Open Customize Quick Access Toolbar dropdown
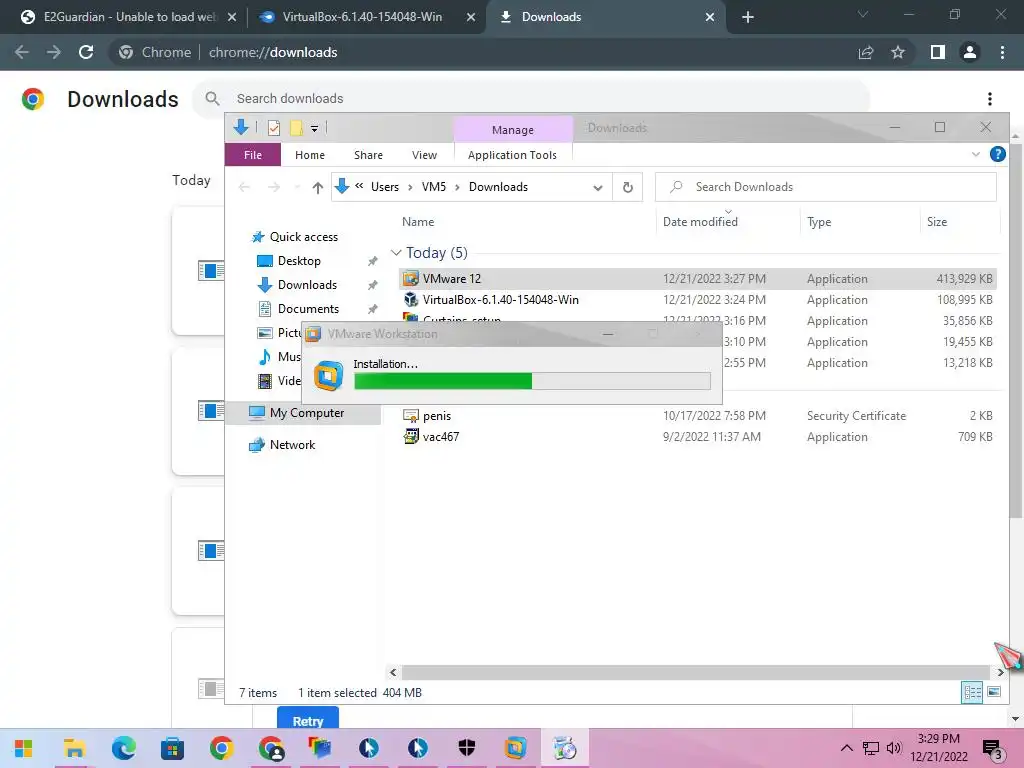Image resolution: width=1024 pixels, height=768 pixels. (x=314, y=128)
